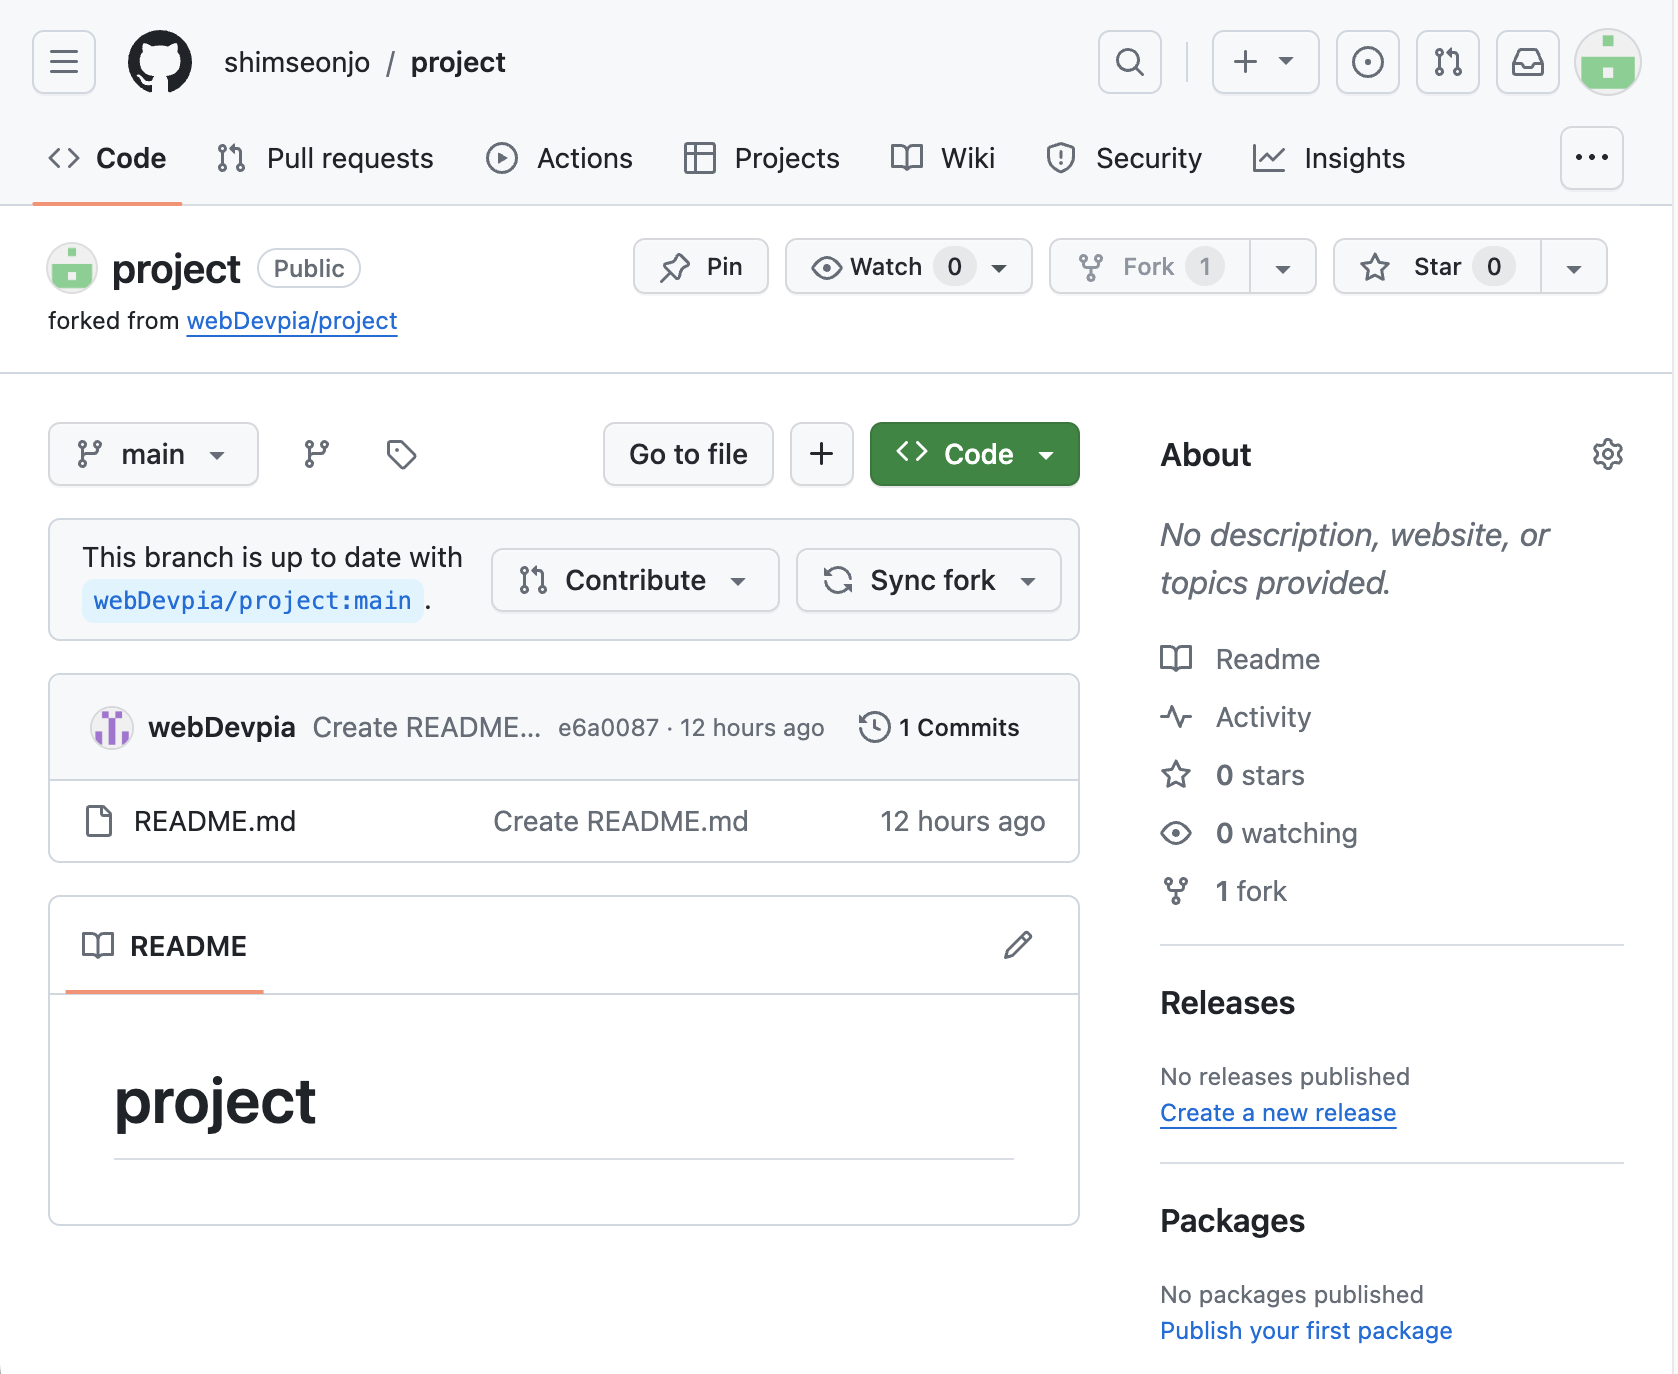Click the GitHub logo icon
1678x1374 pixels.
(160, 62)
